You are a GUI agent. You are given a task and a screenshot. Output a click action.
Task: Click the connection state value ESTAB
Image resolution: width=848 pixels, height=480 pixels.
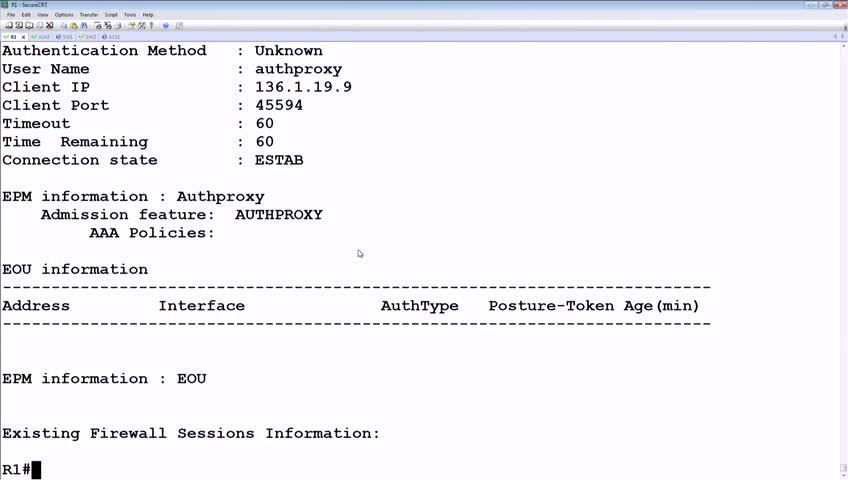[x=279, y=160]
